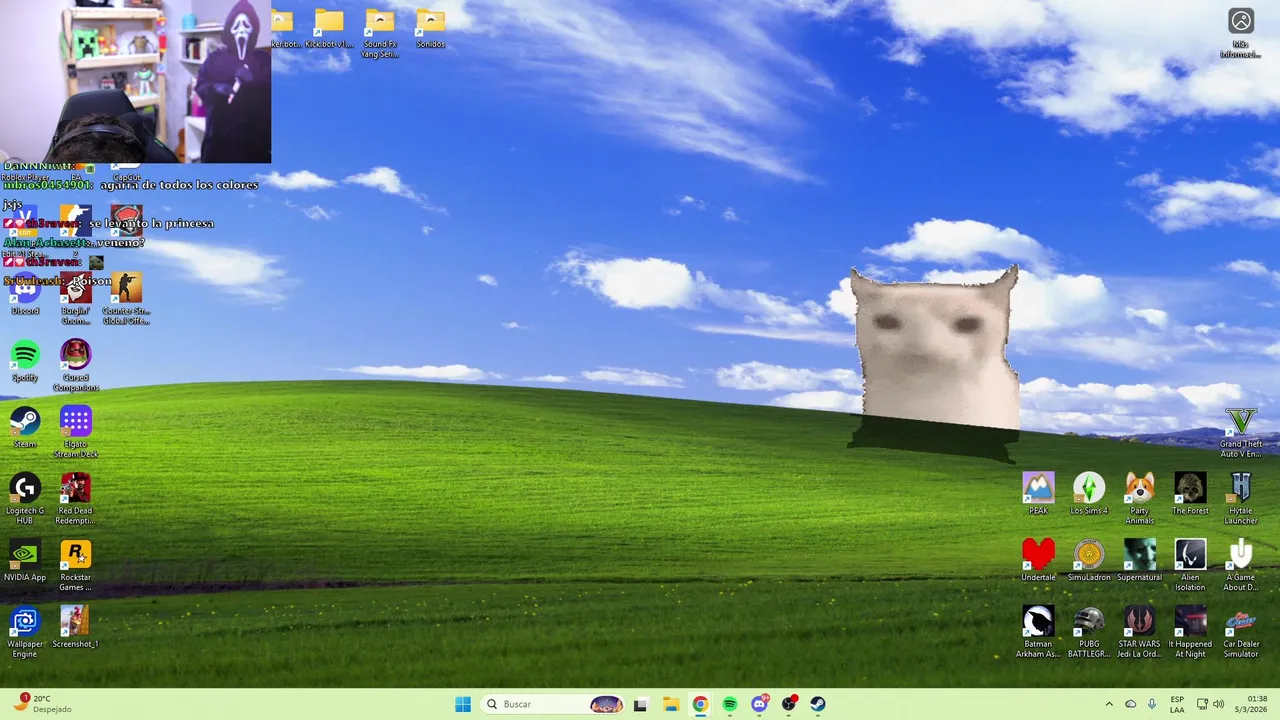Open the ESP LAA language switcher
Screen dimensions: 1280x720
1178,704
